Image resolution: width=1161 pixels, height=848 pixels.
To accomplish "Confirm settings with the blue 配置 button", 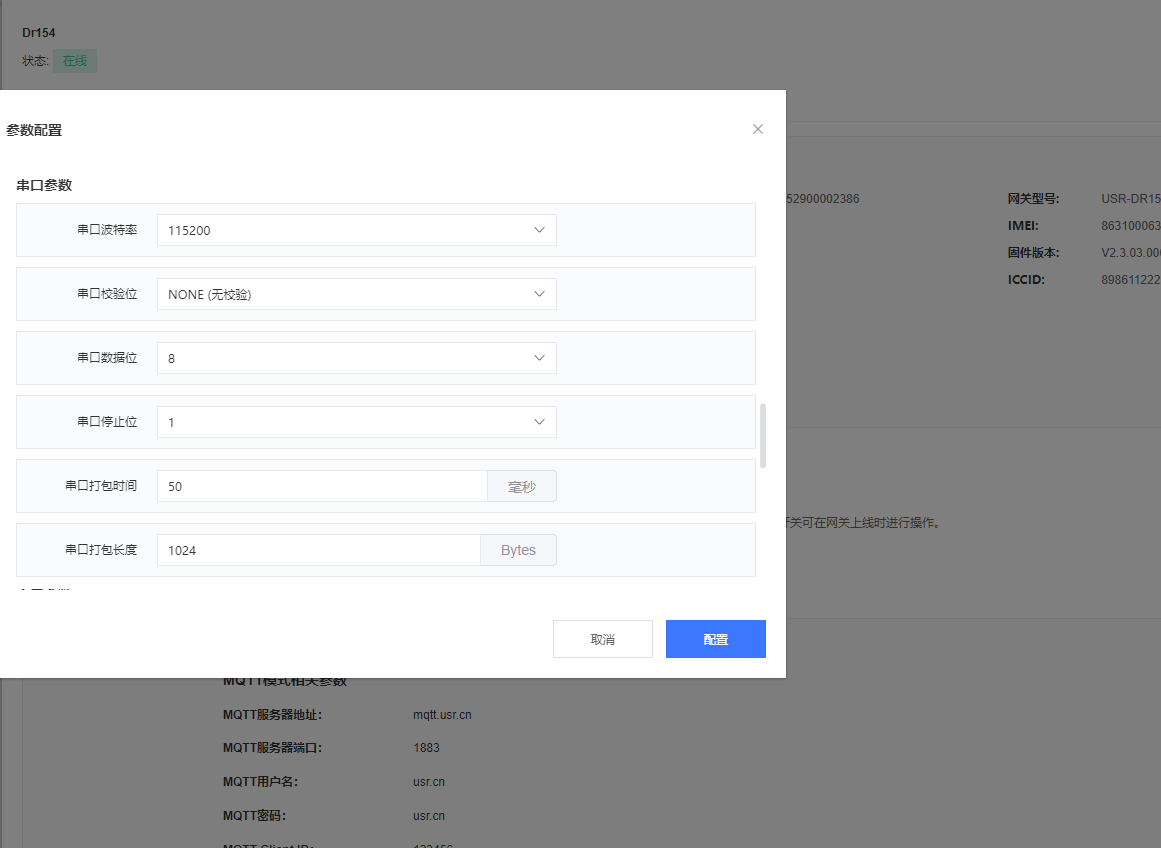I will tap(716, 639).
